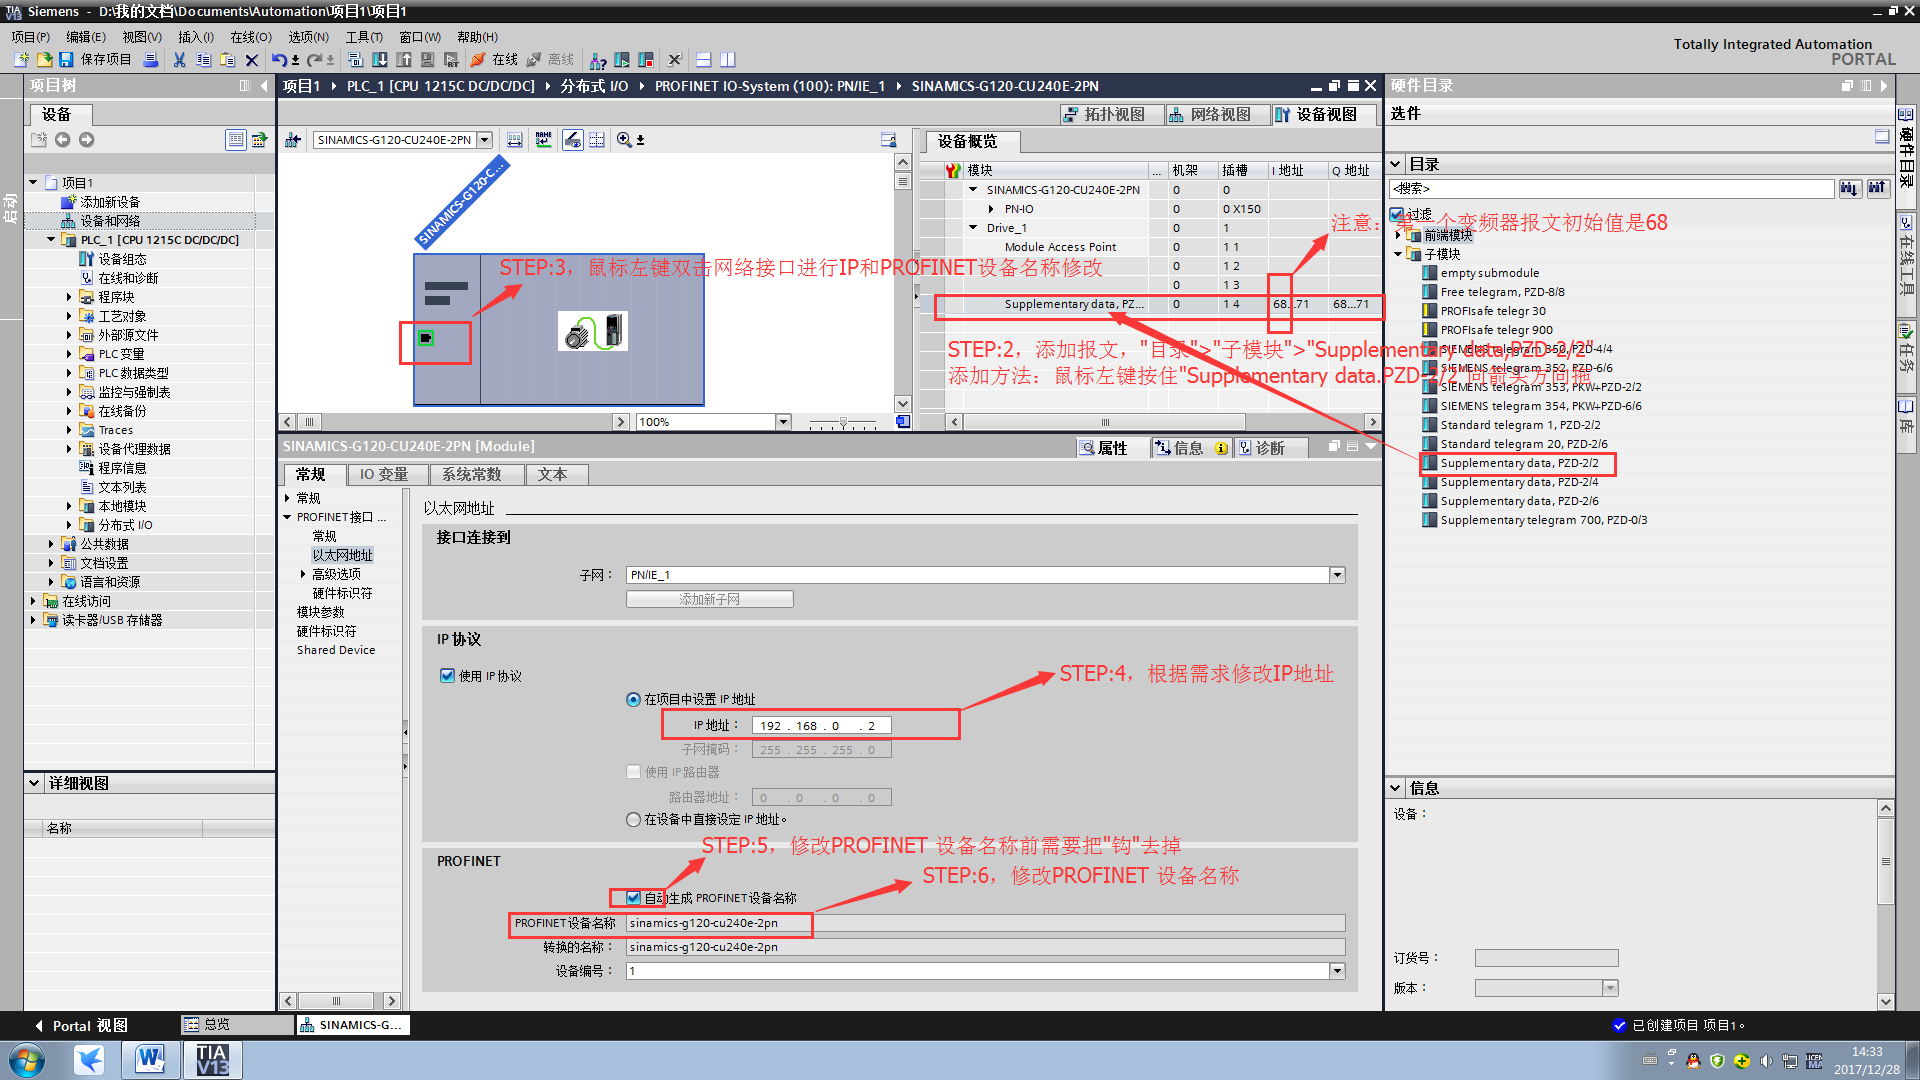The width and height of the screenshot is (1920, 1080).
Task: Open the device selector SINAMICS-G120 dropdown
Action: (485, 140)
